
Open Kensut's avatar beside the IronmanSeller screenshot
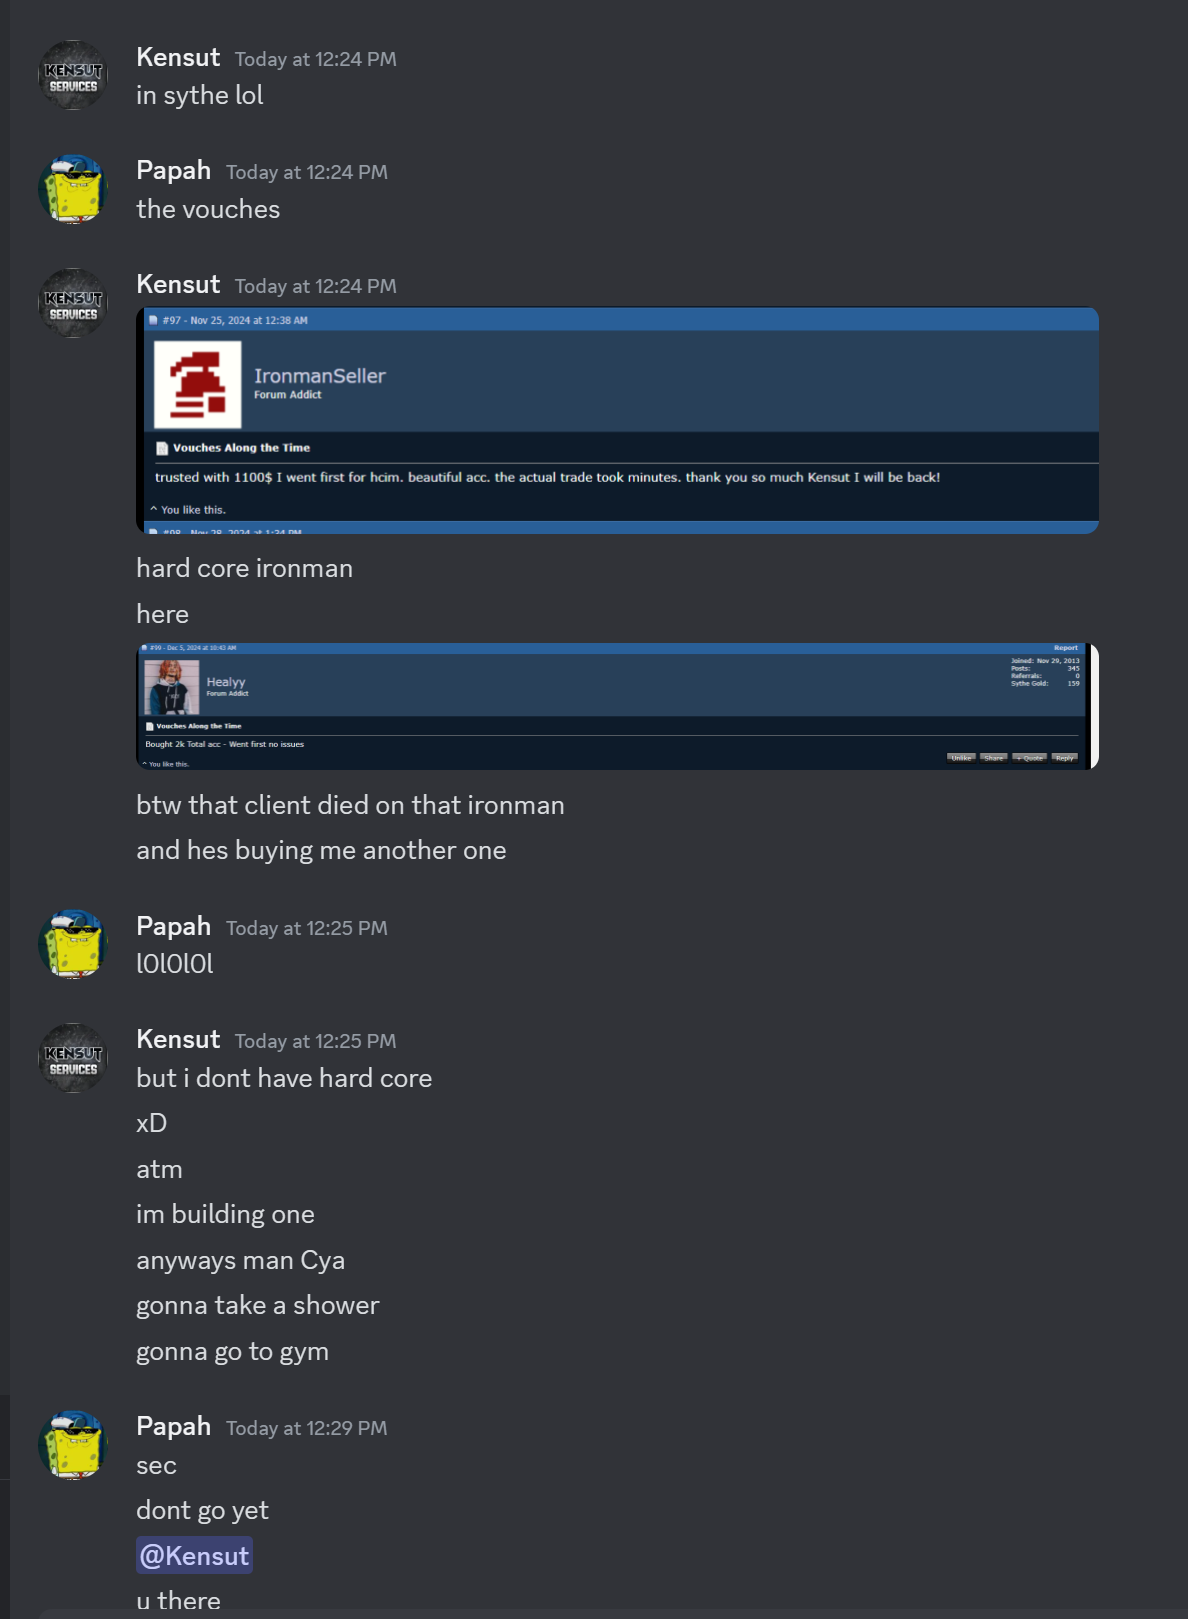point(73,303)
